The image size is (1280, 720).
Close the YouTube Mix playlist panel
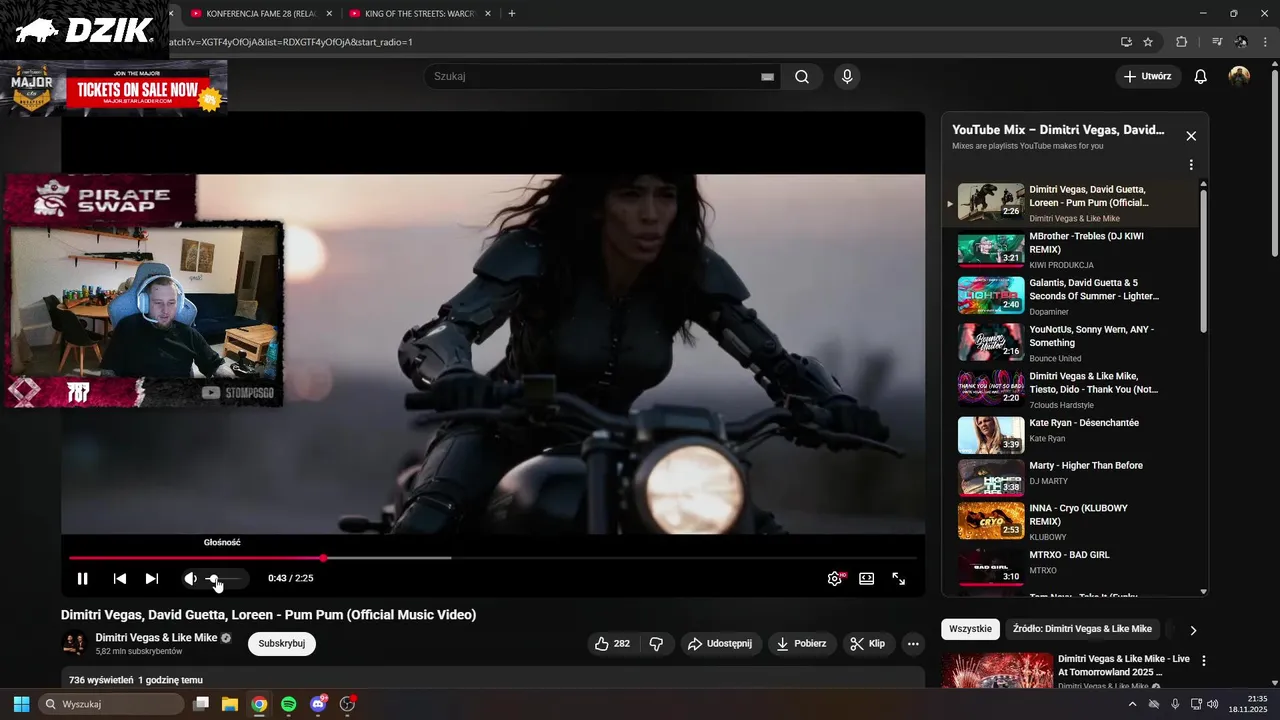[1191, 136]
